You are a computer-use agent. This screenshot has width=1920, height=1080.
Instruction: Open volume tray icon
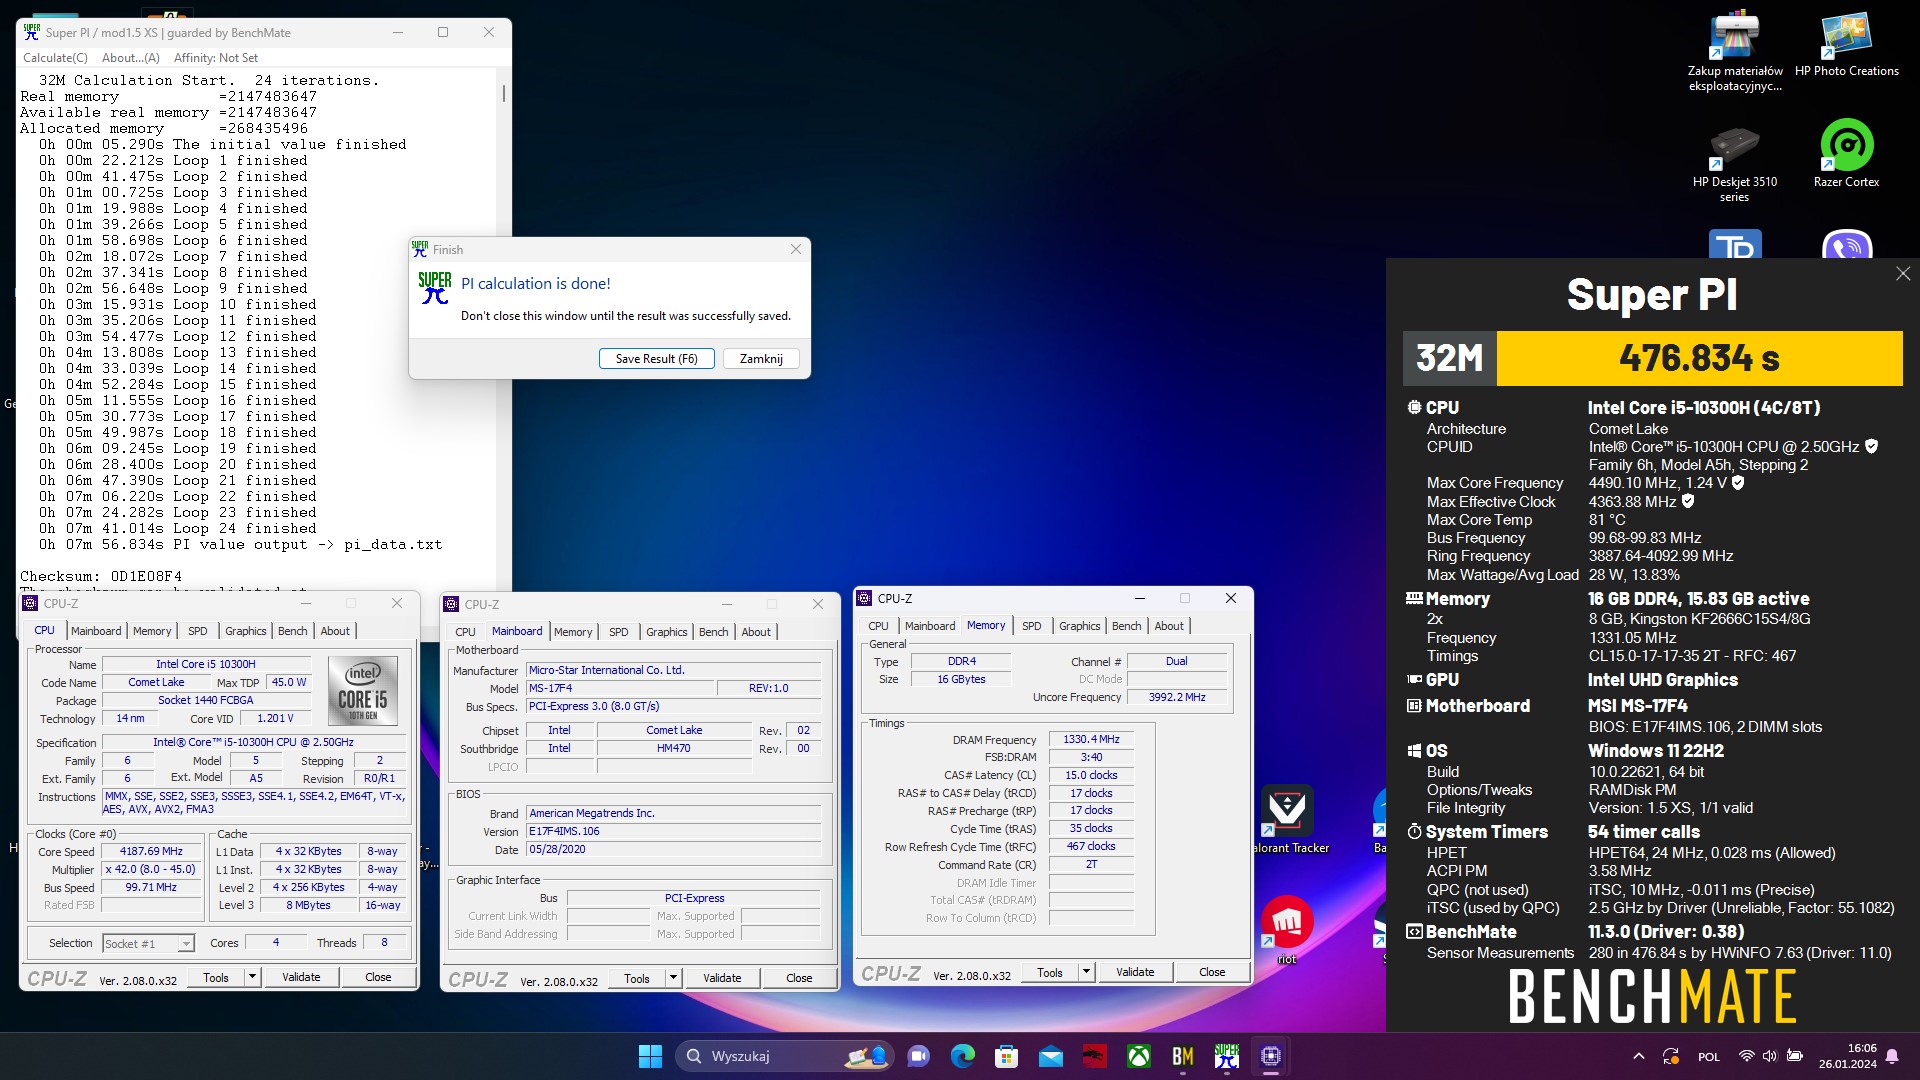tap(1770, 1056)
